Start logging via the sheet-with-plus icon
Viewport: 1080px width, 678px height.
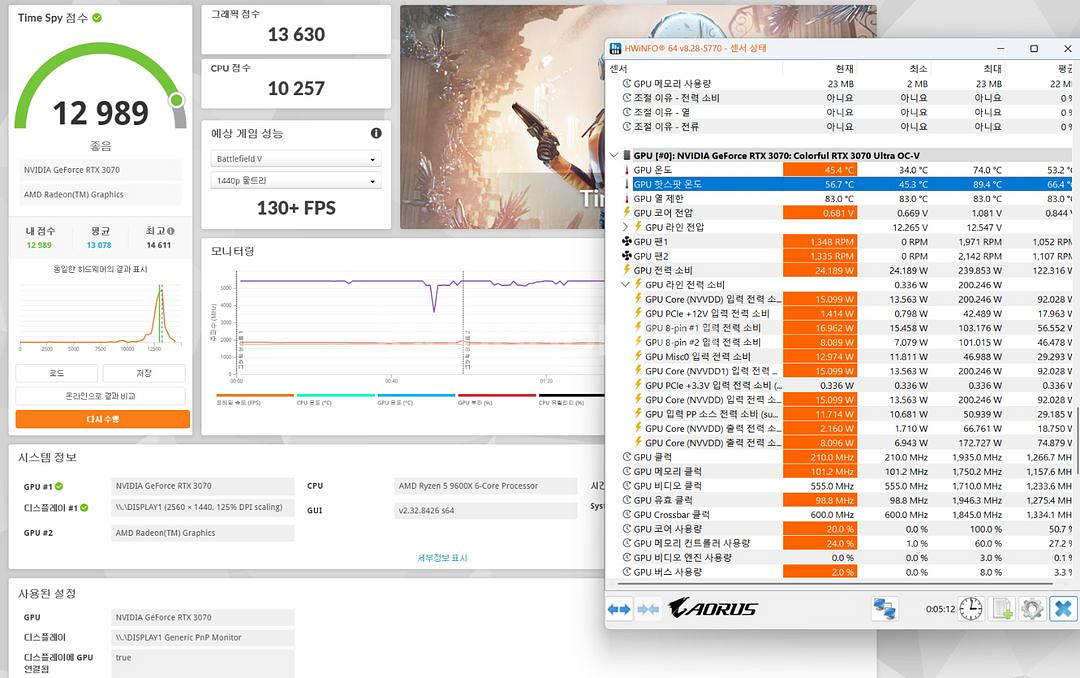[x=1002, y=609]
